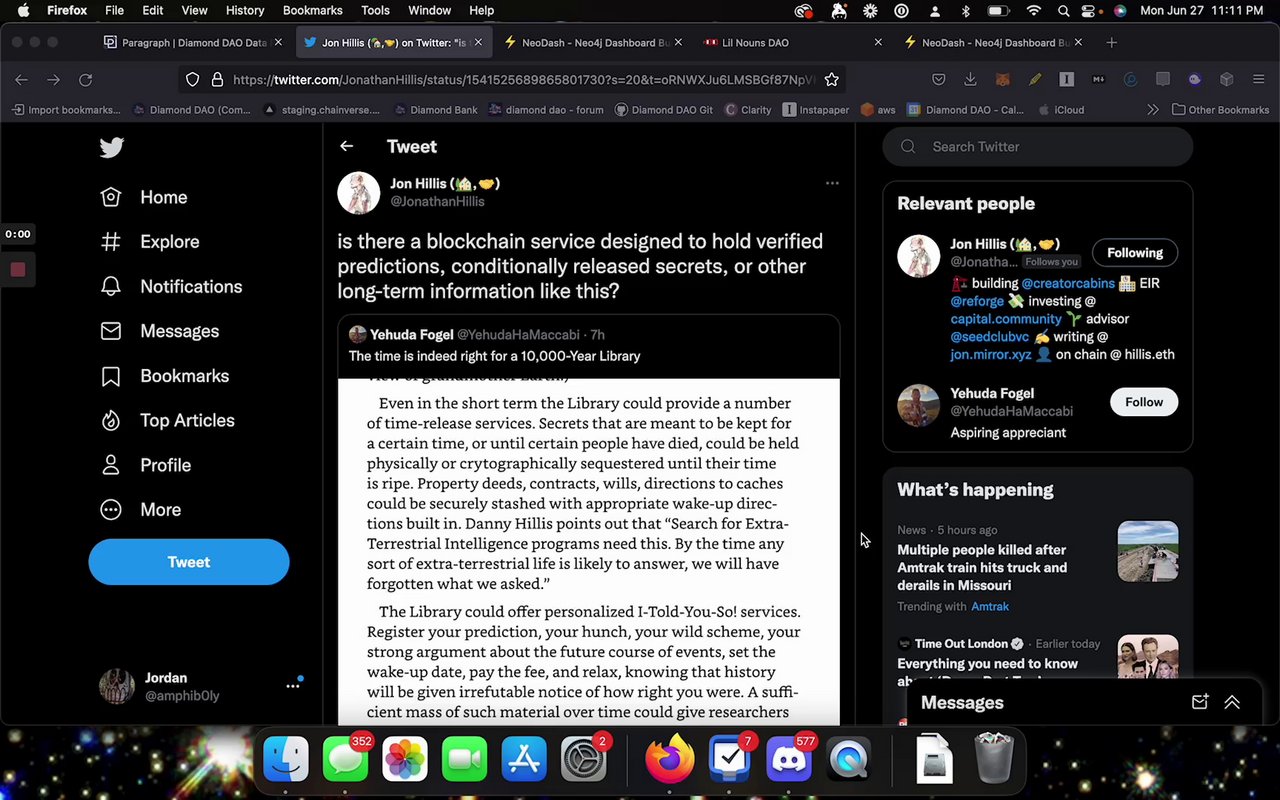Expand the Messages drawer

[x=1232, y=703]
